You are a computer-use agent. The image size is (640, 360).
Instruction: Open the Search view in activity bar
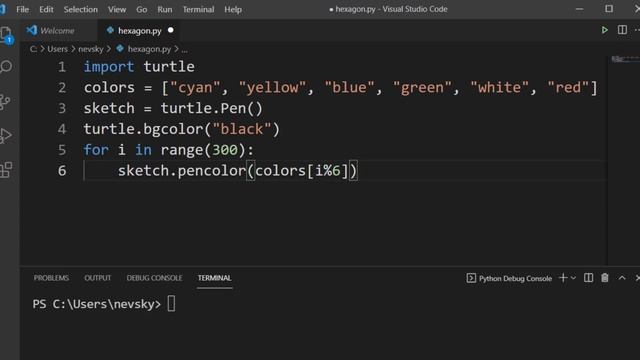[x=6, y=67]
